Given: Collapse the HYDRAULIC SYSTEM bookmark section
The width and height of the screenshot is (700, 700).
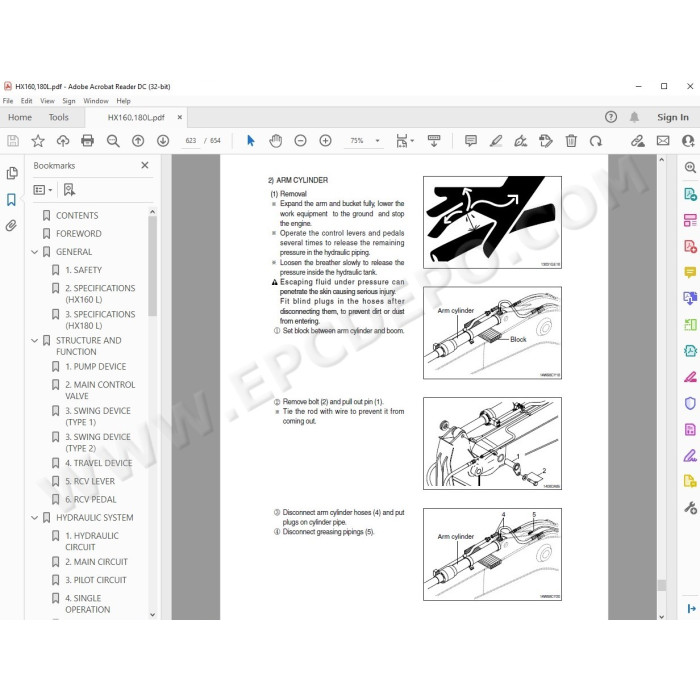Looking at the screenshot, I should pyautogui.click(x=34, y=518).
